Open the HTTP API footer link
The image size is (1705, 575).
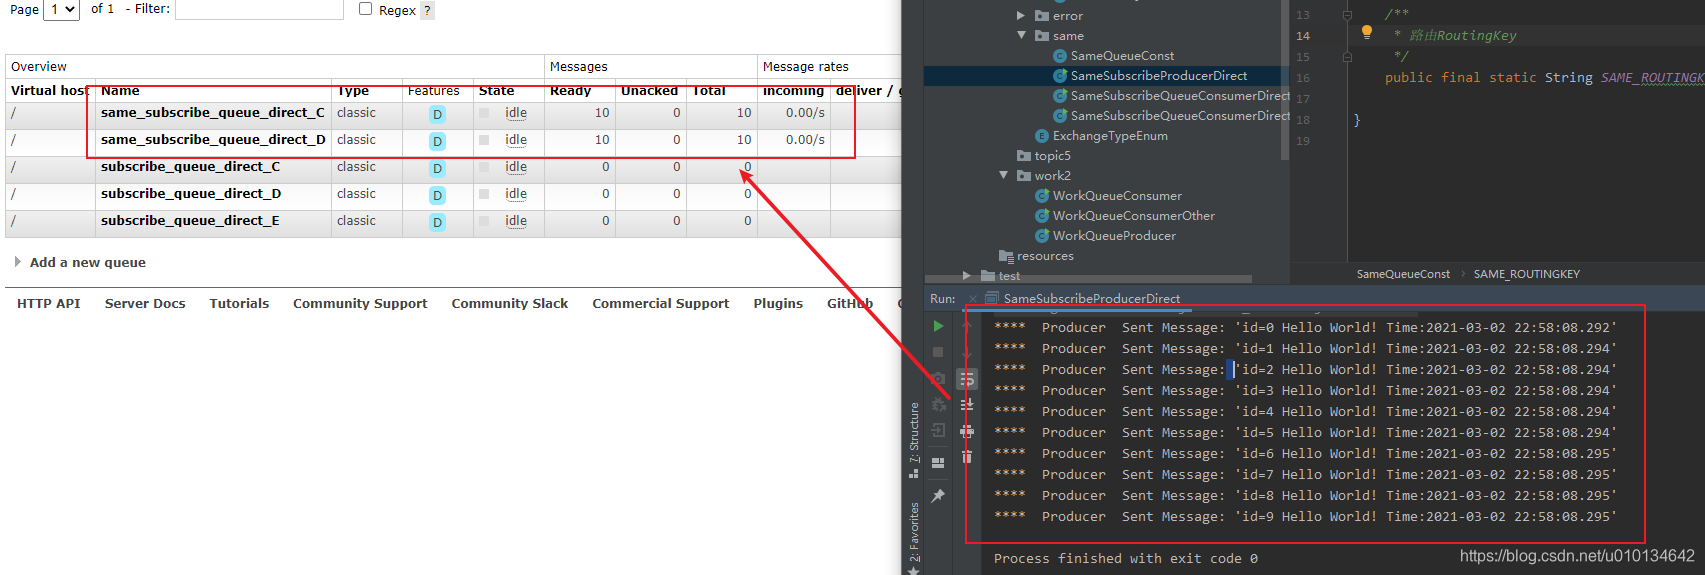tap(49, 304)
